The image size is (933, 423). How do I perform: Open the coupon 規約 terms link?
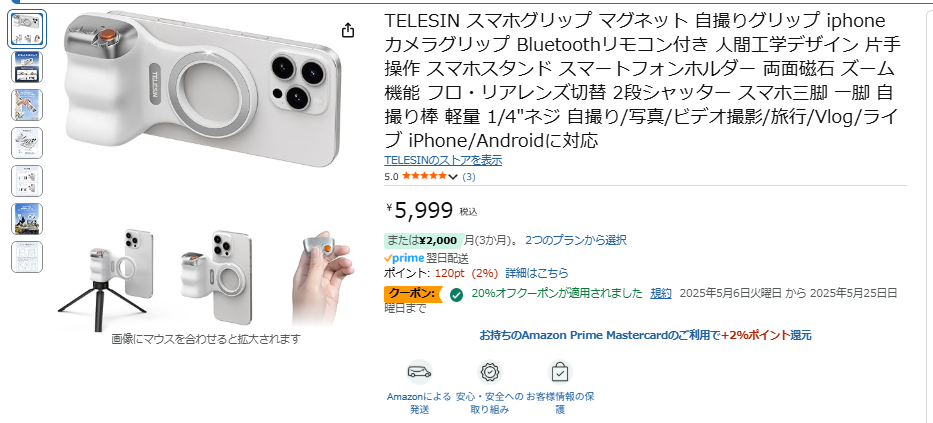pyautogui.click(x=661, y=293)
